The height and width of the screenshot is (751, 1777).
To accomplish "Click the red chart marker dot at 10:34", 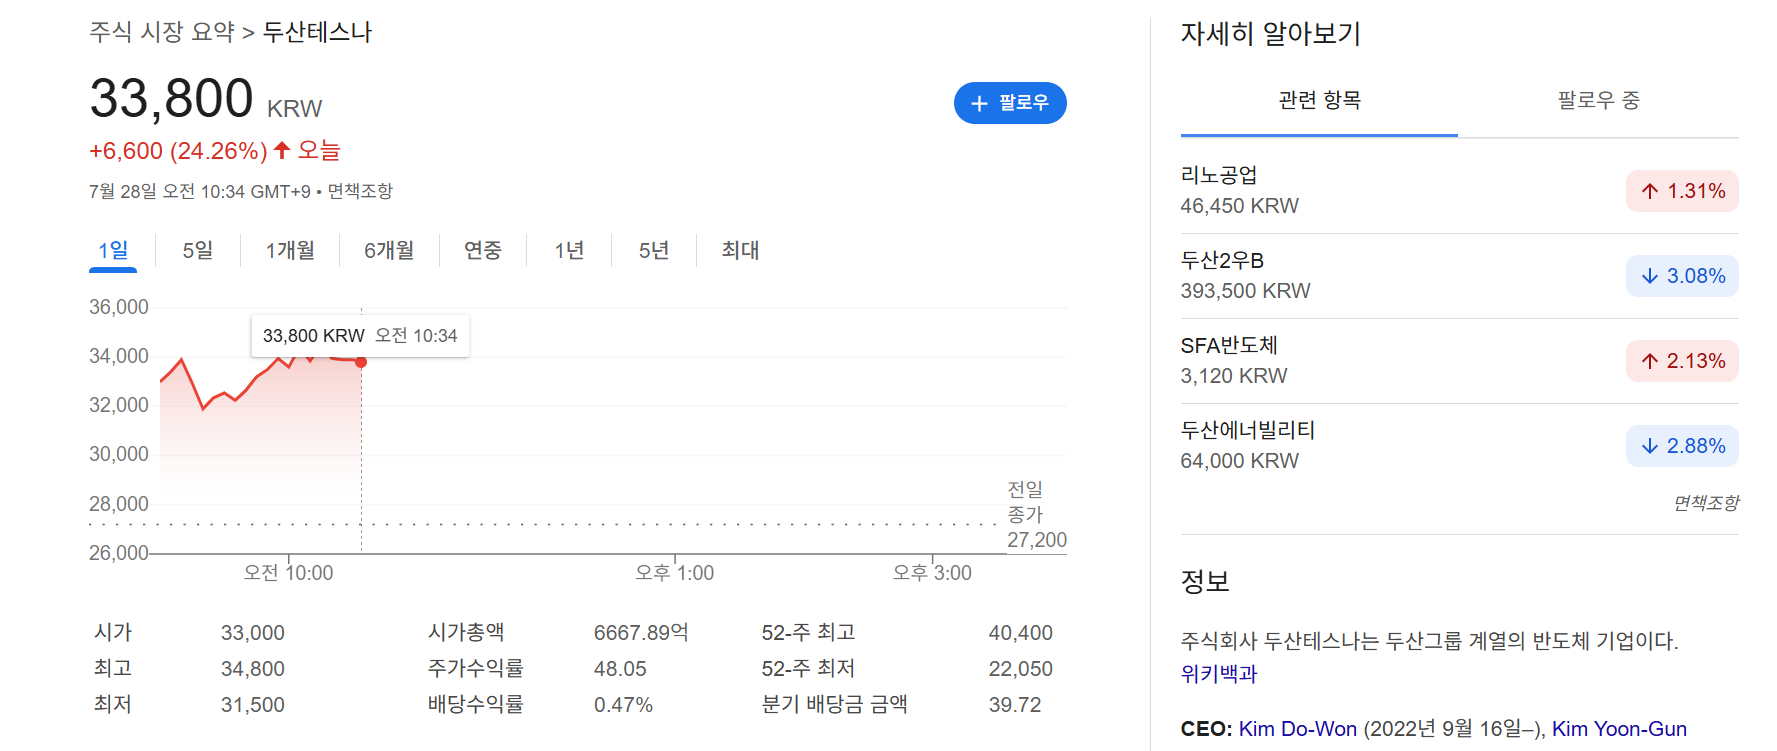I will point(361,362).
